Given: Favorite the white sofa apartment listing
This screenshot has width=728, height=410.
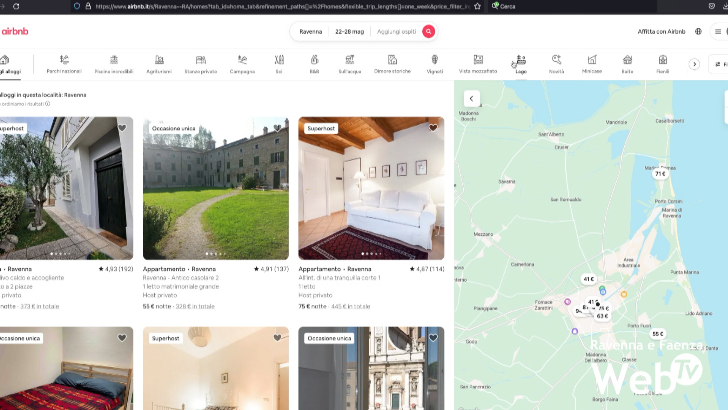Looking at the screenshot, I should (x=433, y=128).
